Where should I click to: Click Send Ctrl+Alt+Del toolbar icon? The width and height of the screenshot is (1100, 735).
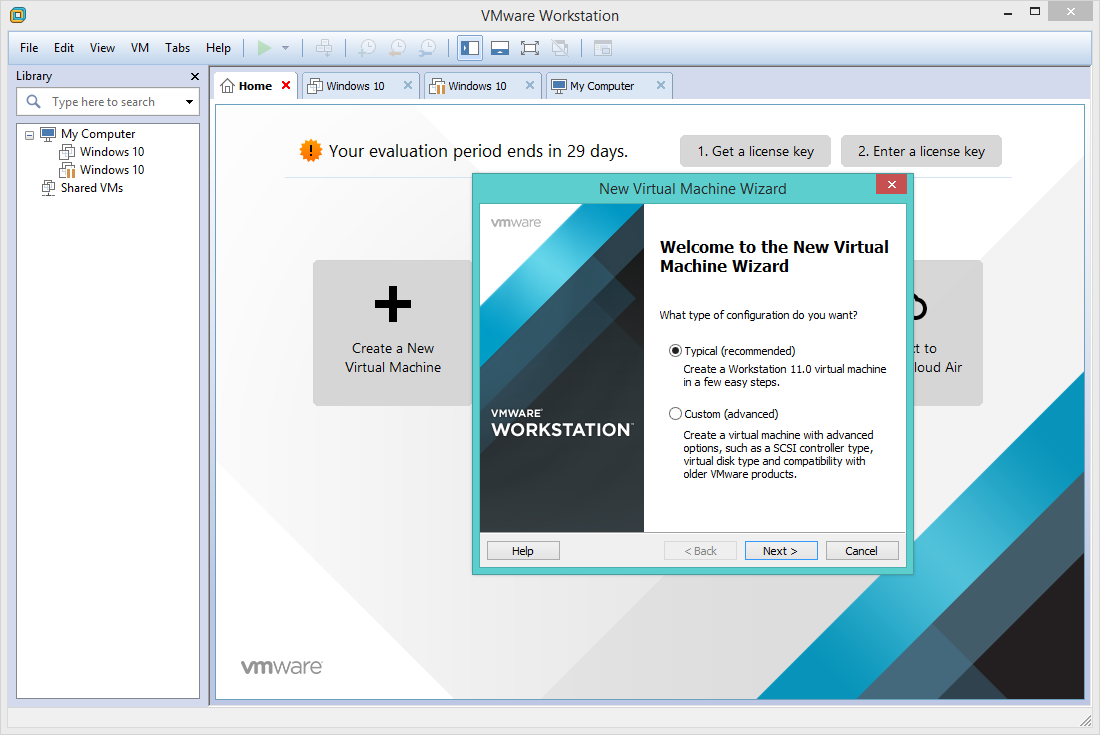point(324,48)
